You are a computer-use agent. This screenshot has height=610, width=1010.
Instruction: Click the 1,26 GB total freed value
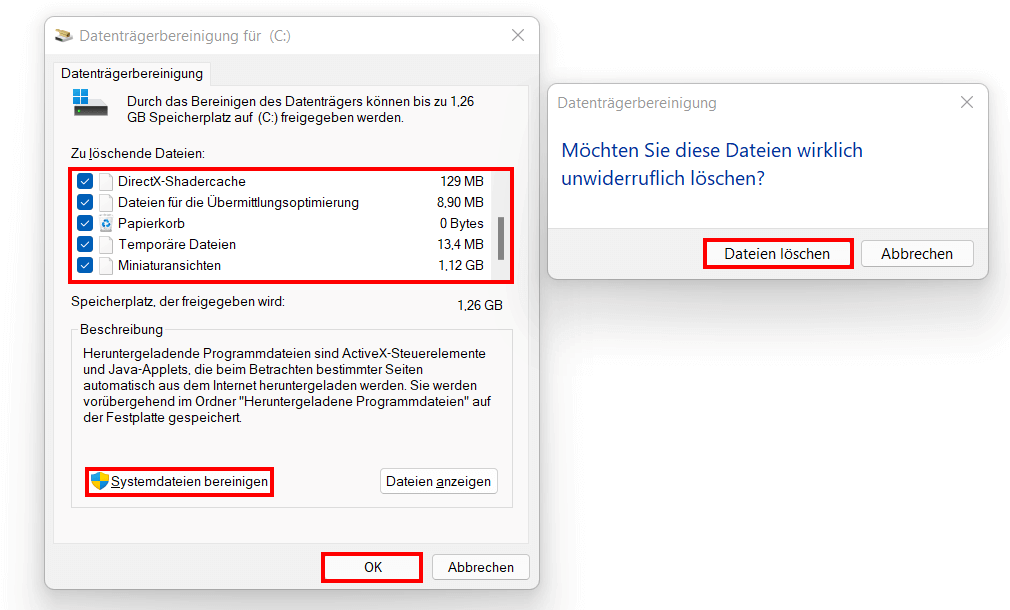[x=480, y=305]
